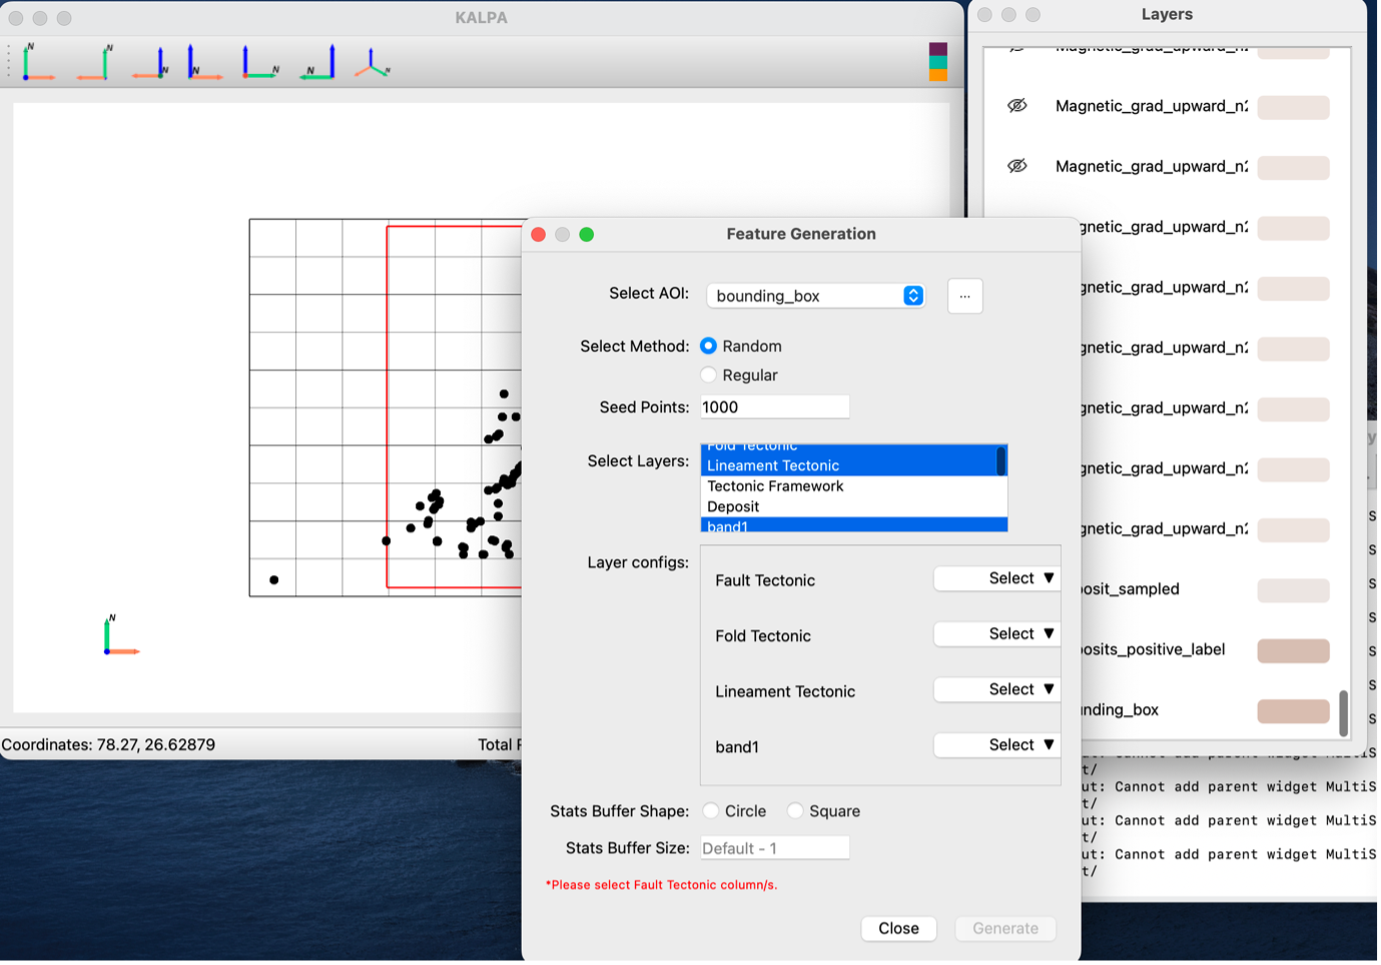Switch to the isometric three-axis view icon
Image resolution: width=1381 pixels, height=965 pixels.
pyautogui.click(x=372, y=63)
